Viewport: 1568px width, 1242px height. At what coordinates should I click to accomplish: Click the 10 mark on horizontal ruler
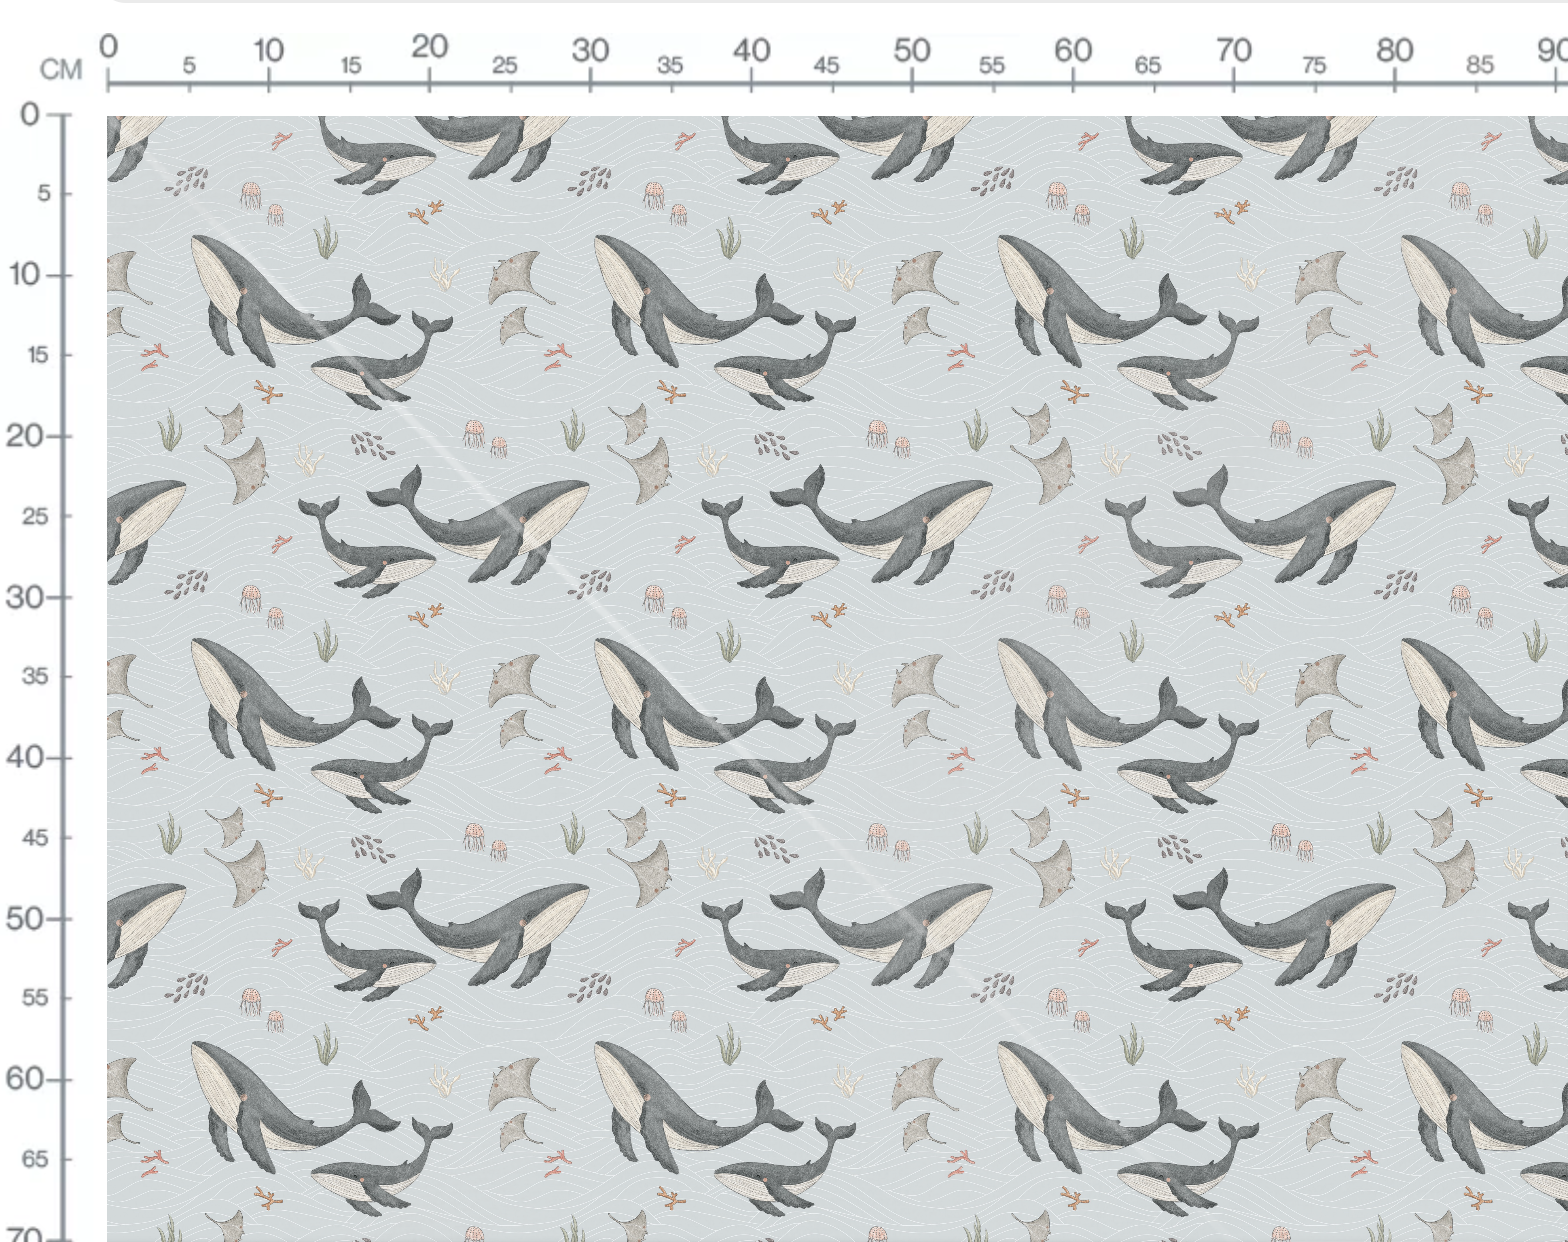(268, 50)
